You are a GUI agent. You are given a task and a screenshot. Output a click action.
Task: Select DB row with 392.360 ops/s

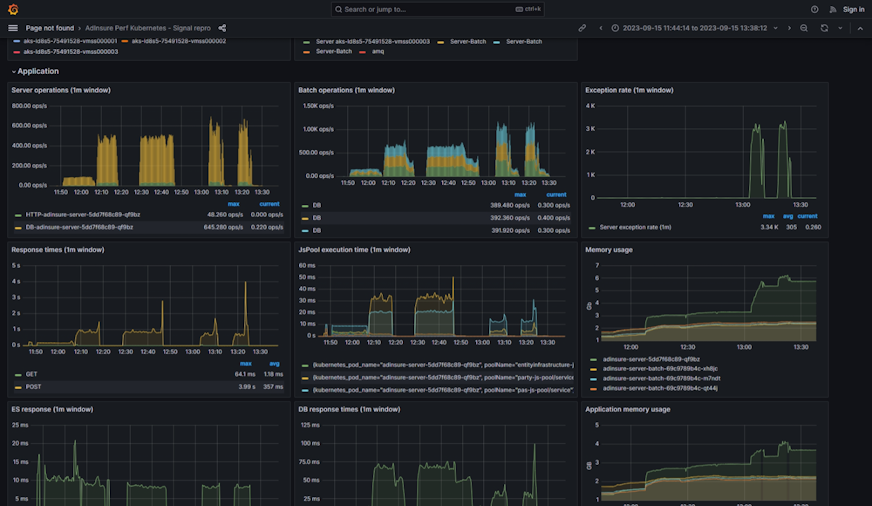[x=435, y=218]
